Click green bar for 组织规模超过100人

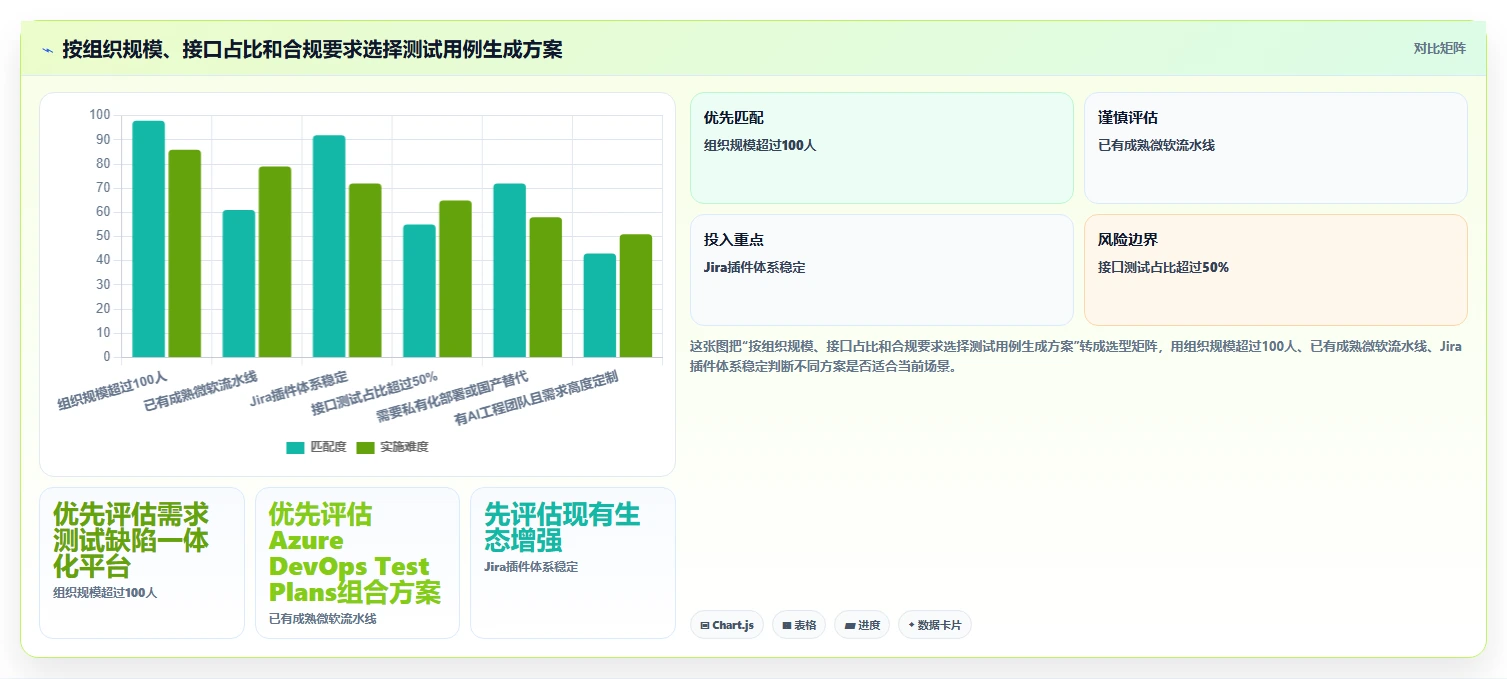coord(185,253)
